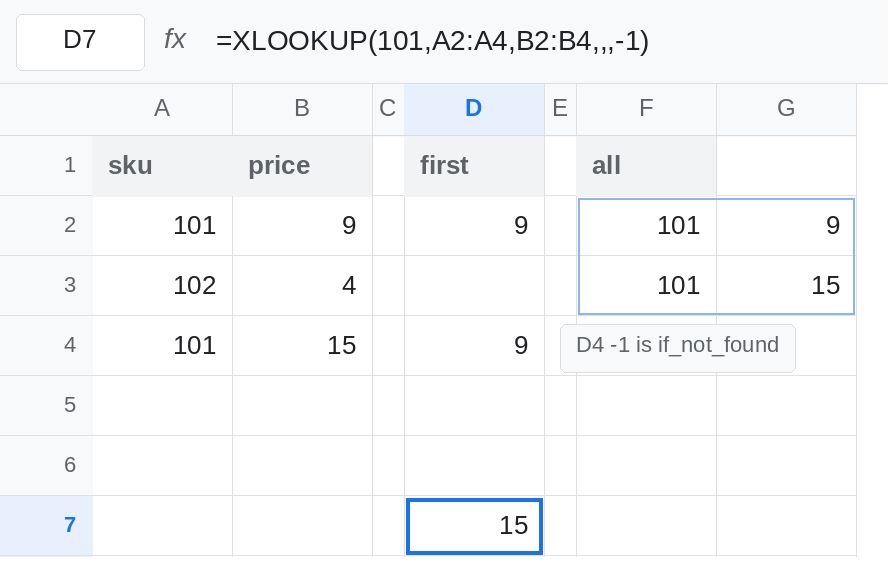Select narrow column C header

click(388, 109)
